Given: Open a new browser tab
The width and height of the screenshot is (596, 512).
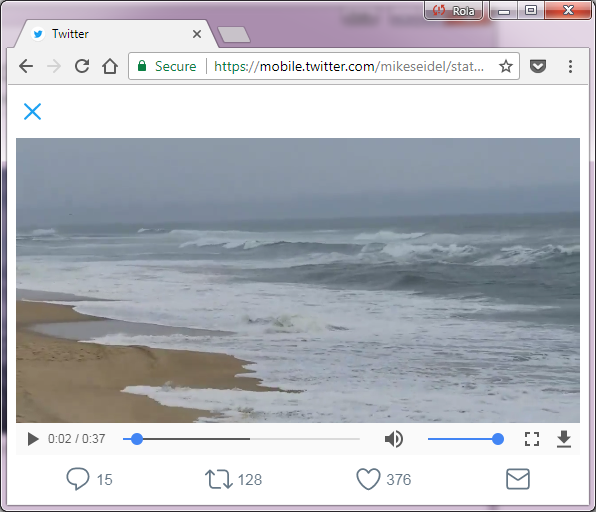Looking at the screenshot, I should (233, 34).
